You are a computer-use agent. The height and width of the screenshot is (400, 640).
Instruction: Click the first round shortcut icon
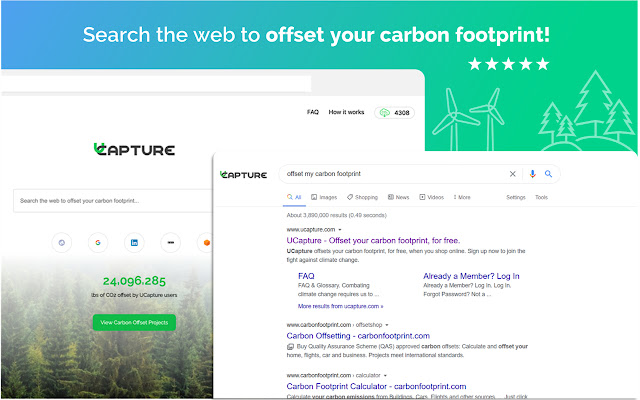click(62, 243)
